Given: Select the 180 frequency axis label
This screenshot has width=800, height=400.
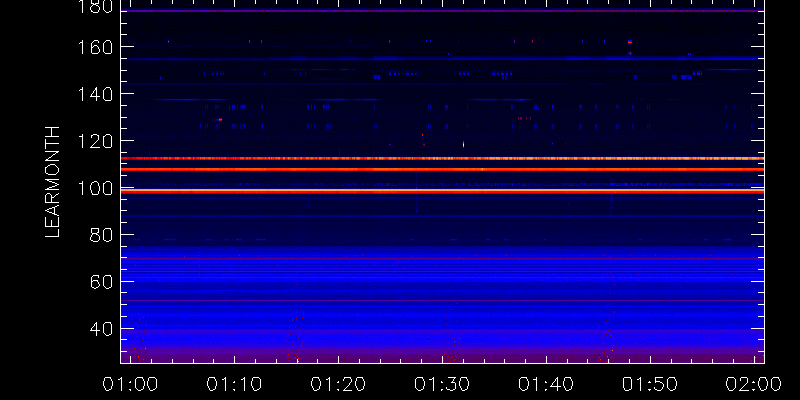Looking at the screenshot, I should [x=97, y=6].
